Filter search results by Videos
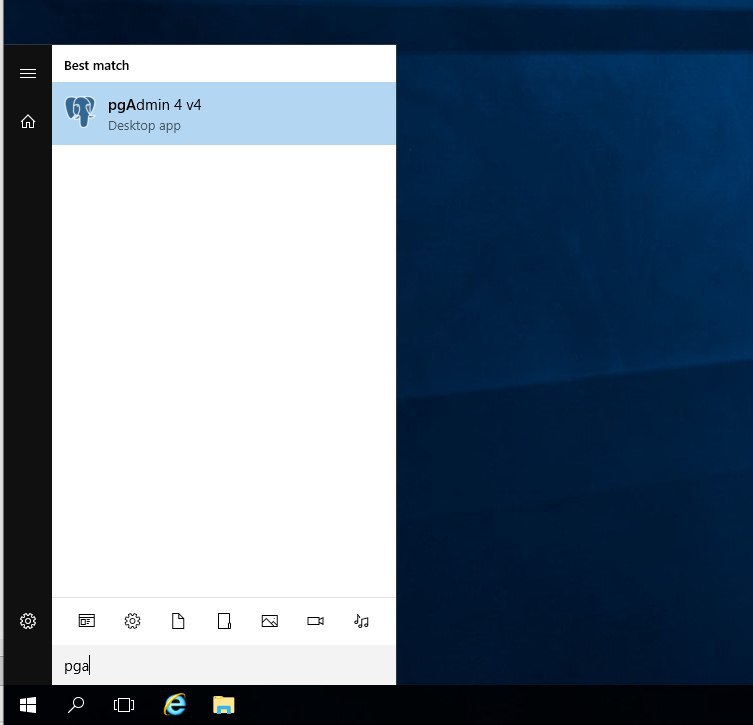This screenshot has height=725, width=753. coord(316,621)
